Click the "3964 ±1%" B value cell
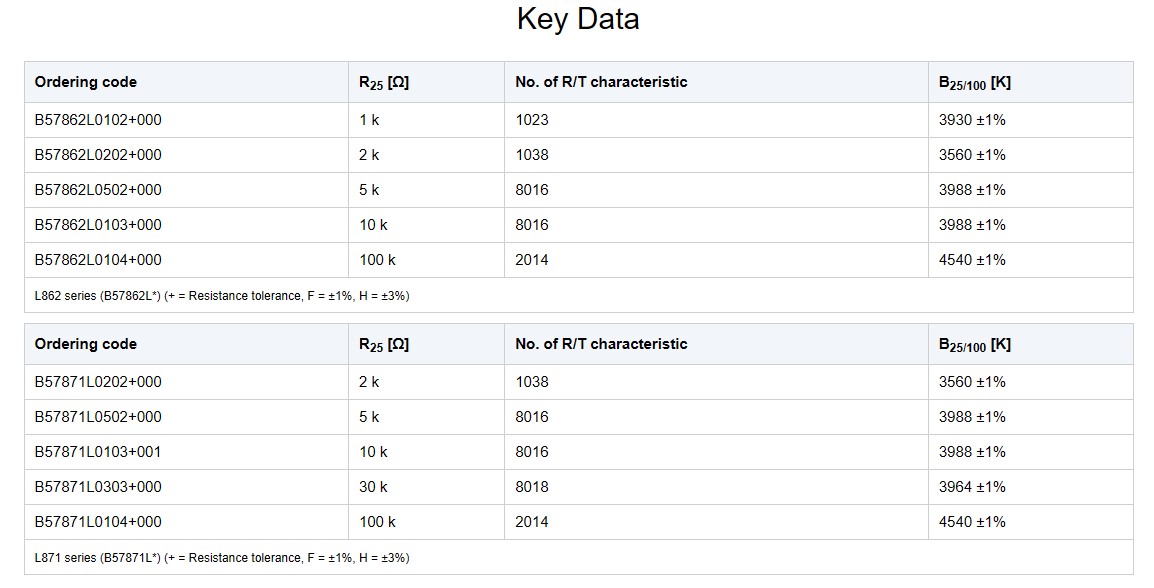 [x=972, y=487]
